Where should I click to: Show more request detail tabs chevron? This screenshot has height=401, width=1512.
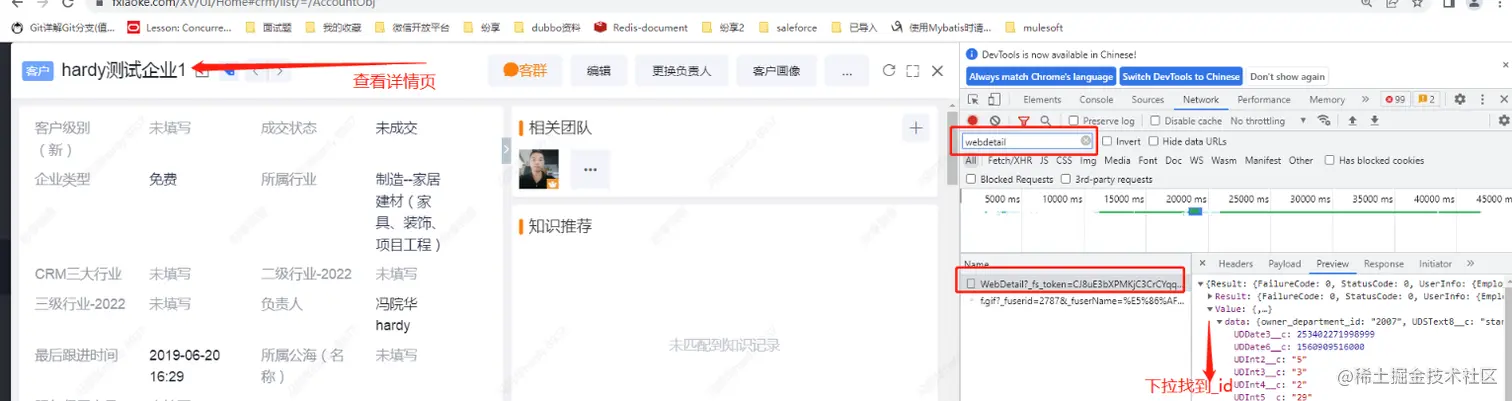coord(1471,264)
